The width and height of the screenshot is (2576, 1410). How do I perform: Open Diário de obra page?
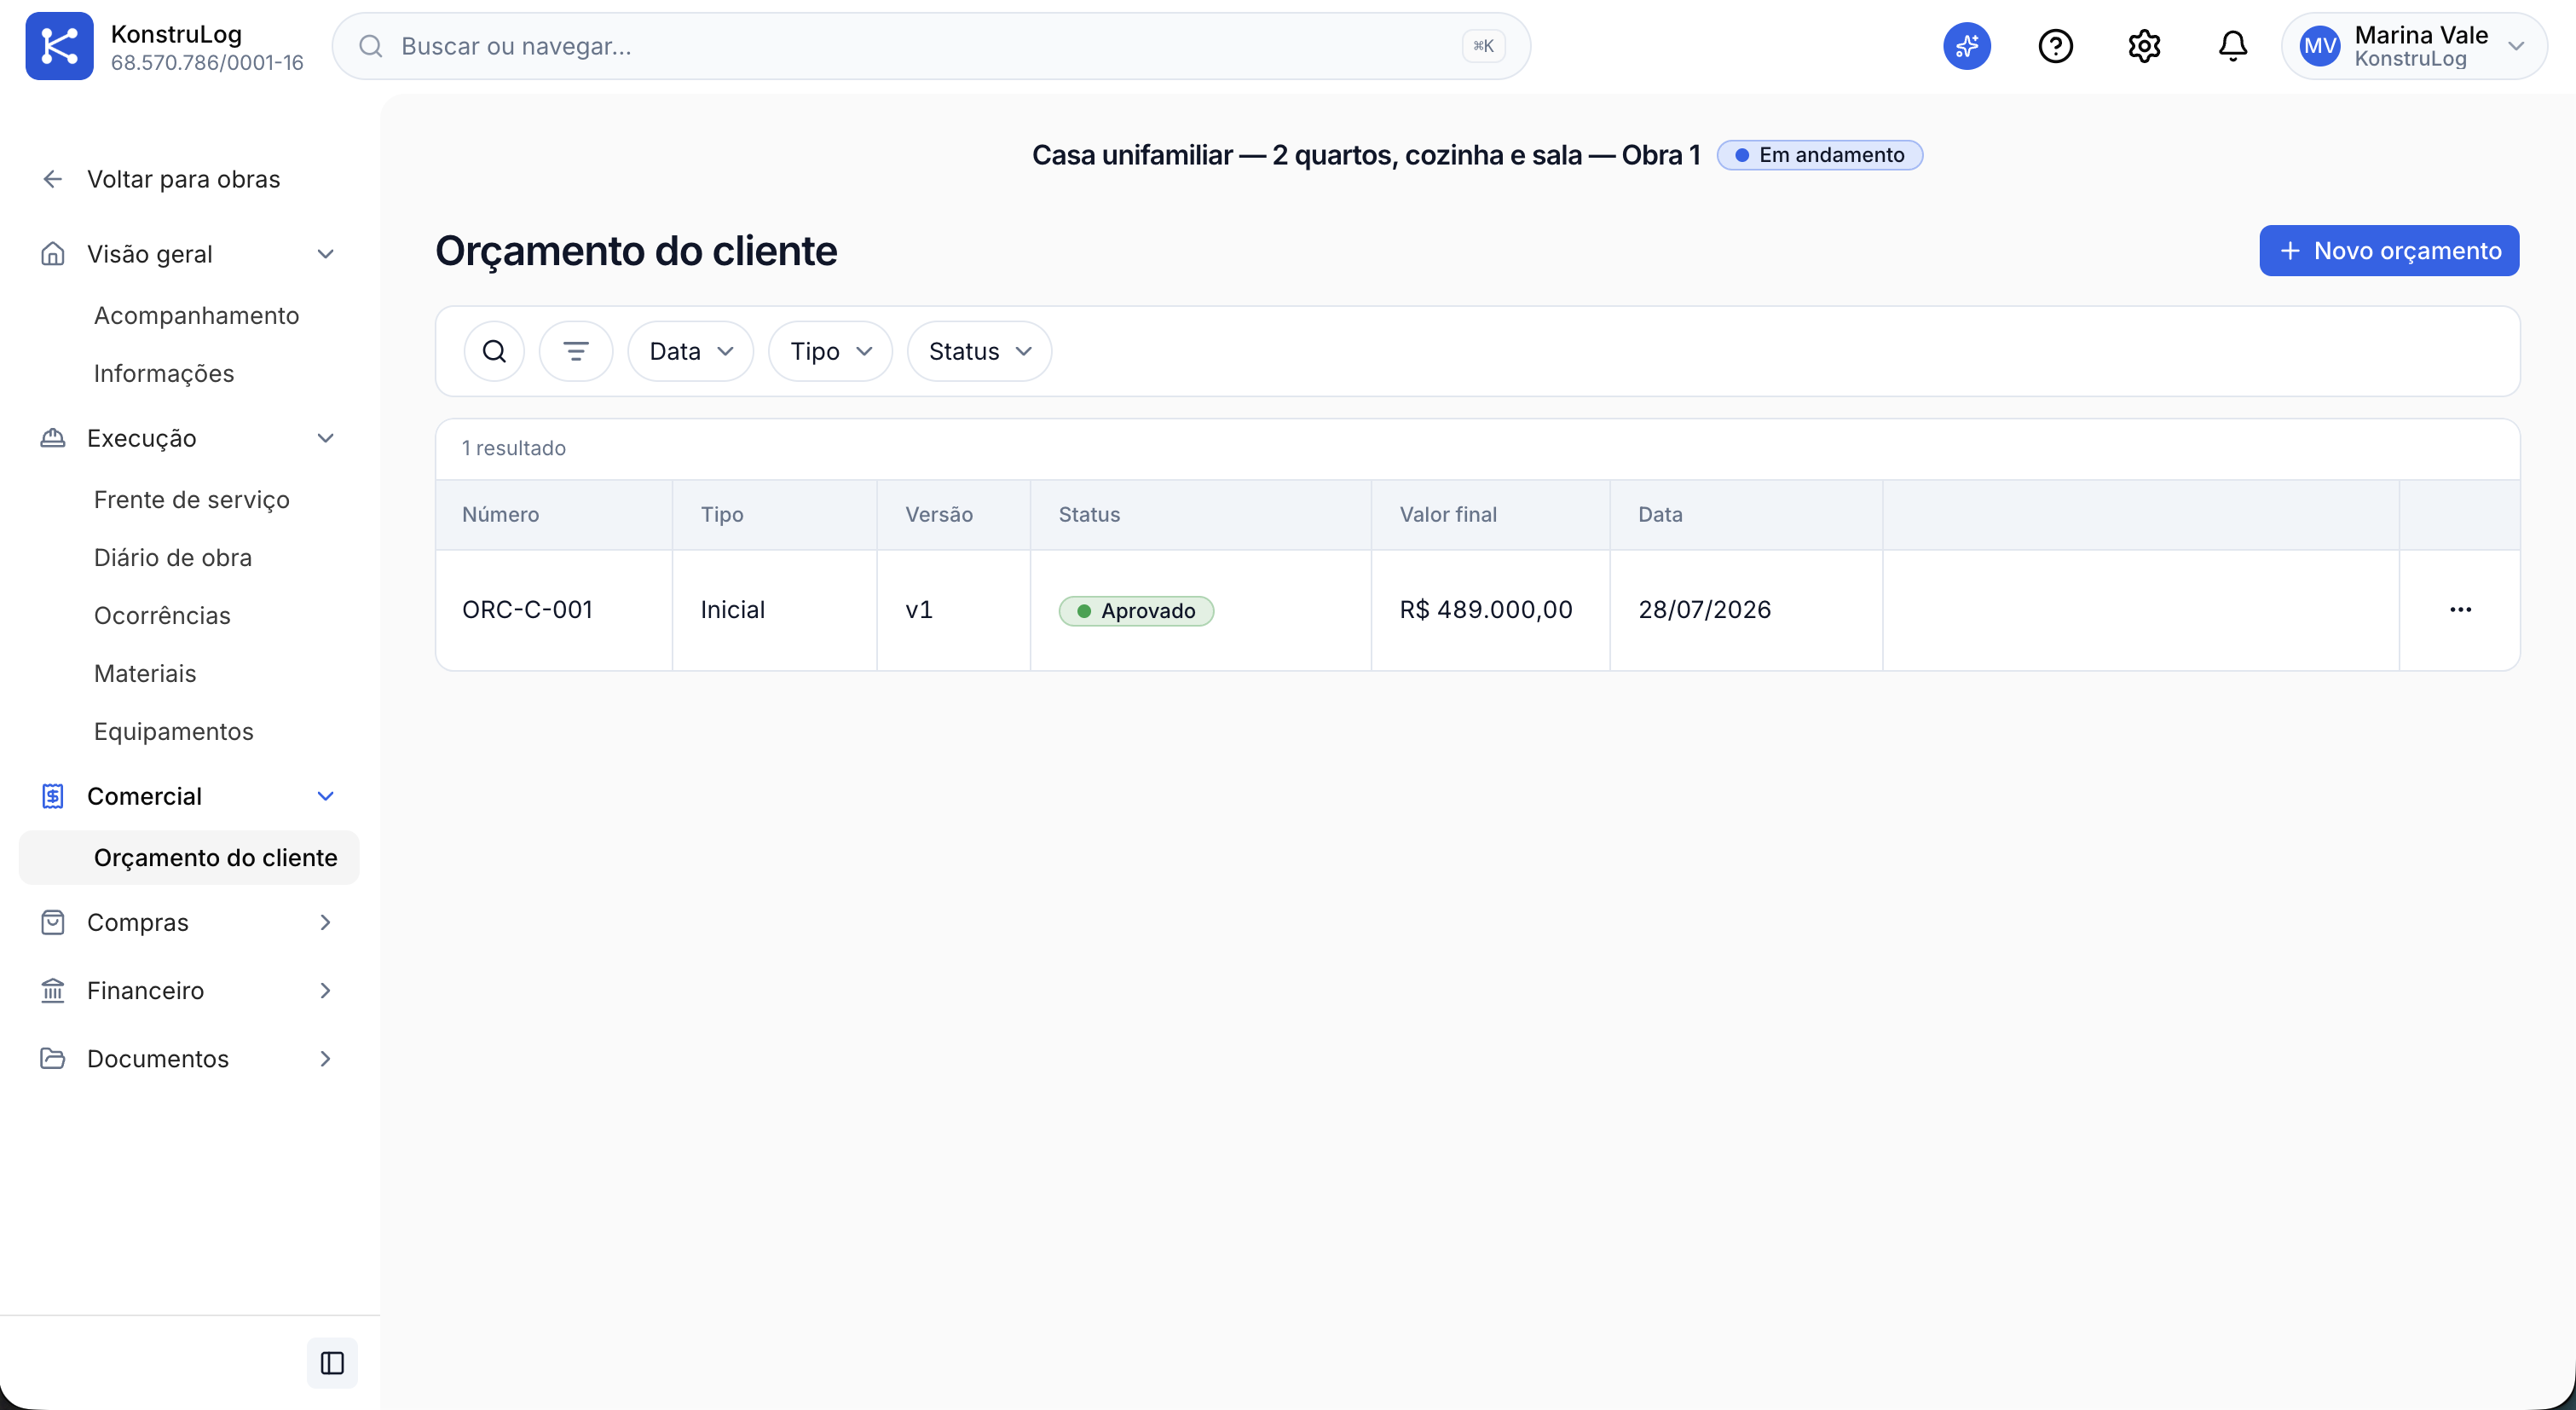tap(173, 557)
